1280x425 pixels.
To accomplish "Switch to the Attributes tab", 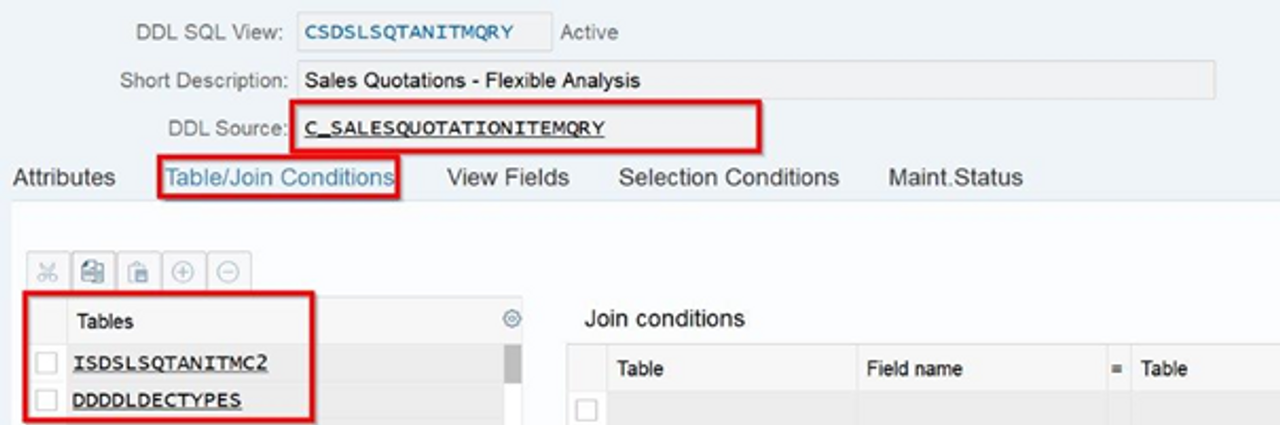I will [x=64, y=178].
